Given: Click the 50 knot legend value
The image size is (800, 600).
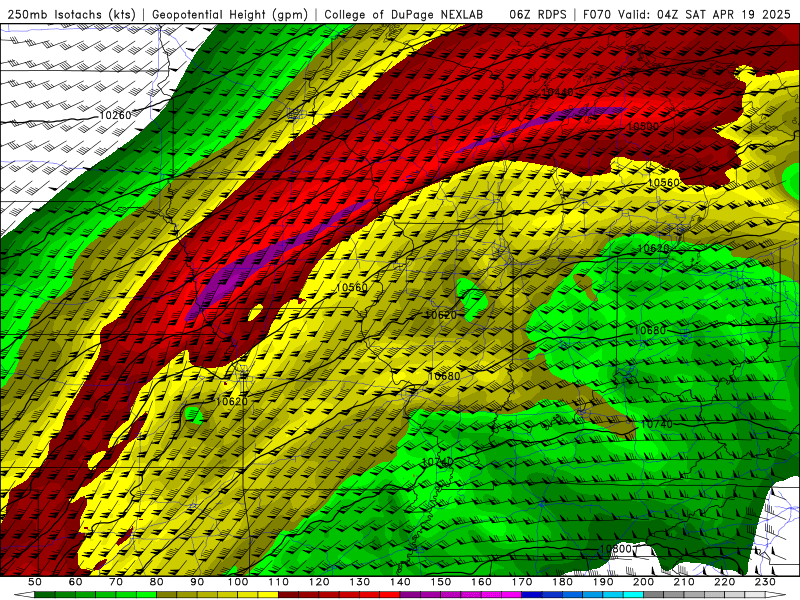Looking at the screenshot, I should 35,582.
